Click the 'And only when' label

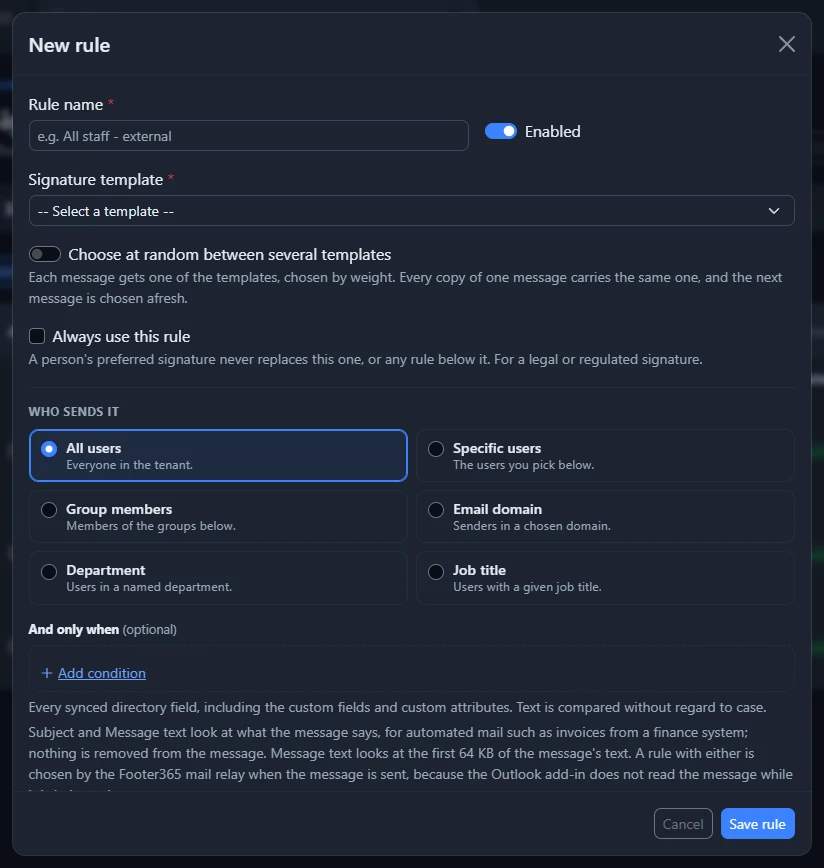pos(74,629)
